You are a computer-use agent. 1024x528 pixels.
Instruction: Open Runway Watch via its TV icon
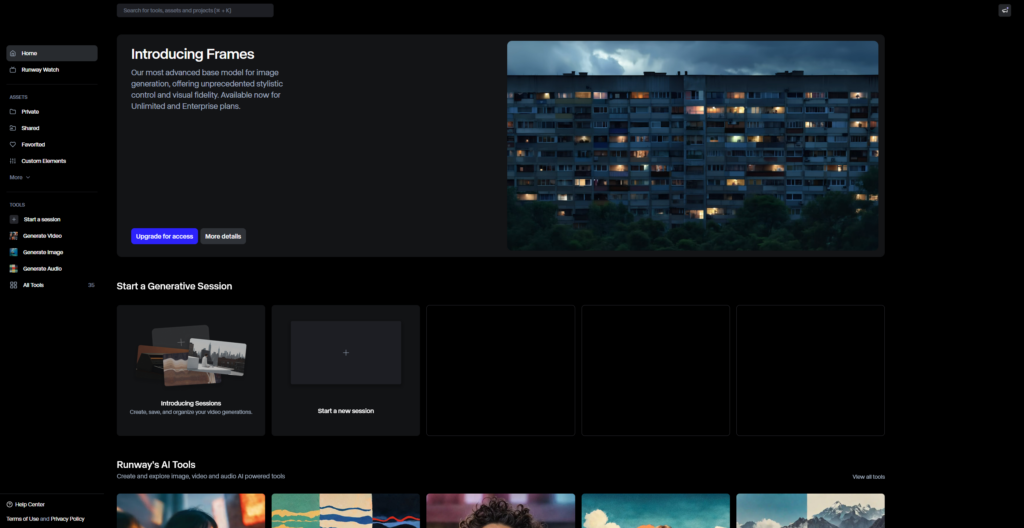[13, 70]
